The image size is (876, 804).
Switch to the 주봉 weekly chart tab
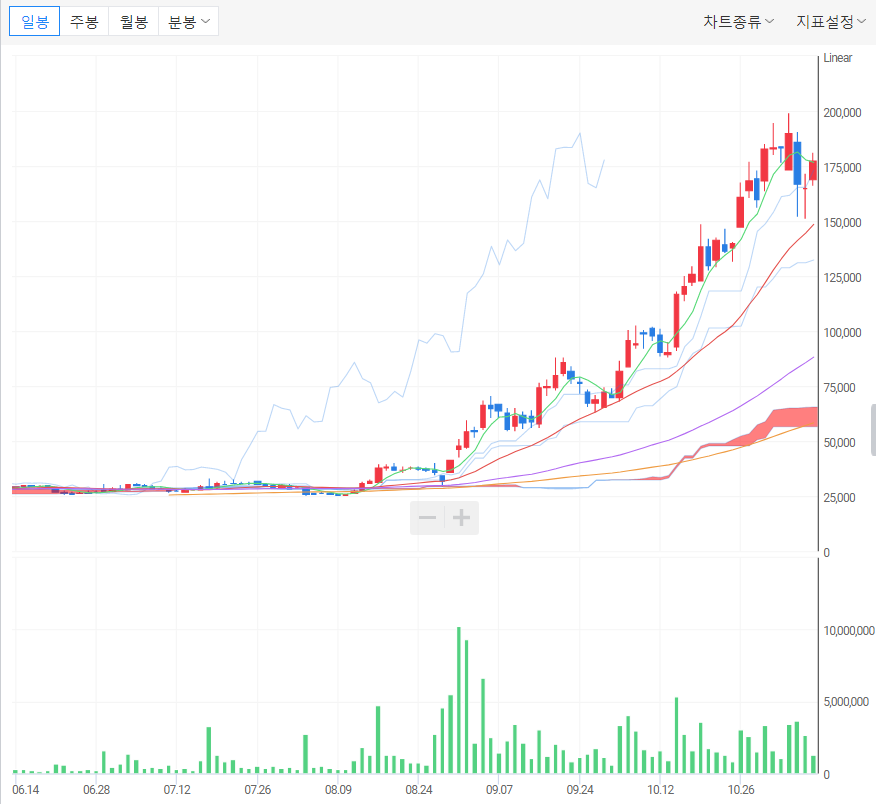[84, 22]
